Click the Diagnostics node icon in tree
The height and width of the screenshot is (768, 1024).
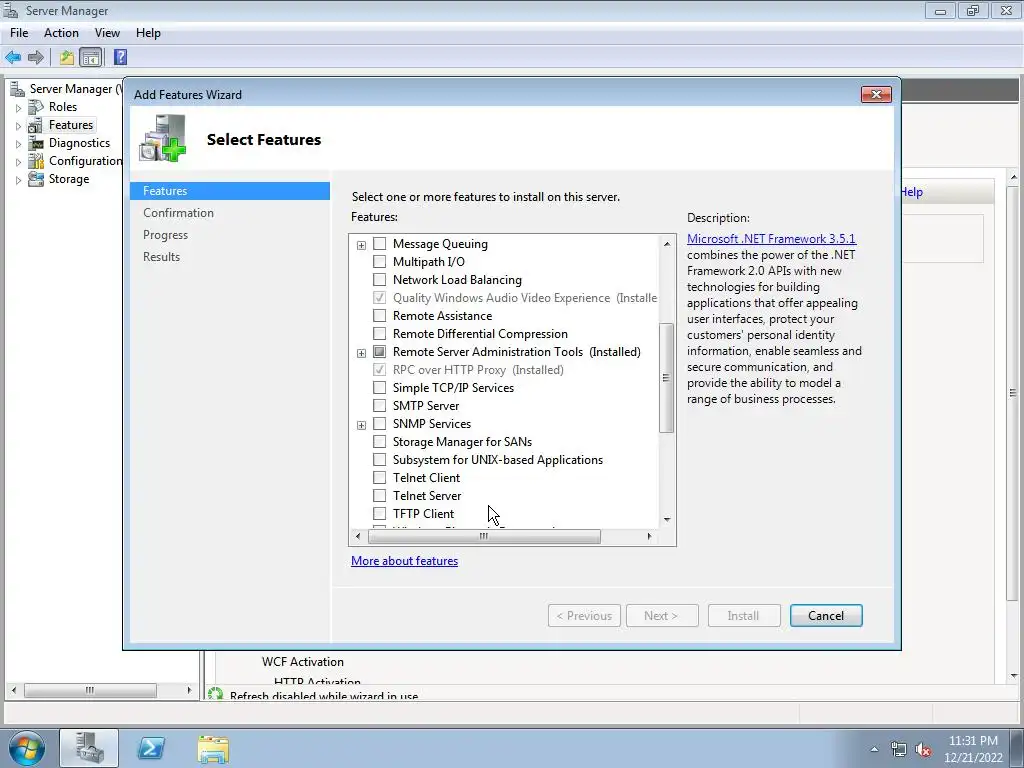click(x=35, y=143)
